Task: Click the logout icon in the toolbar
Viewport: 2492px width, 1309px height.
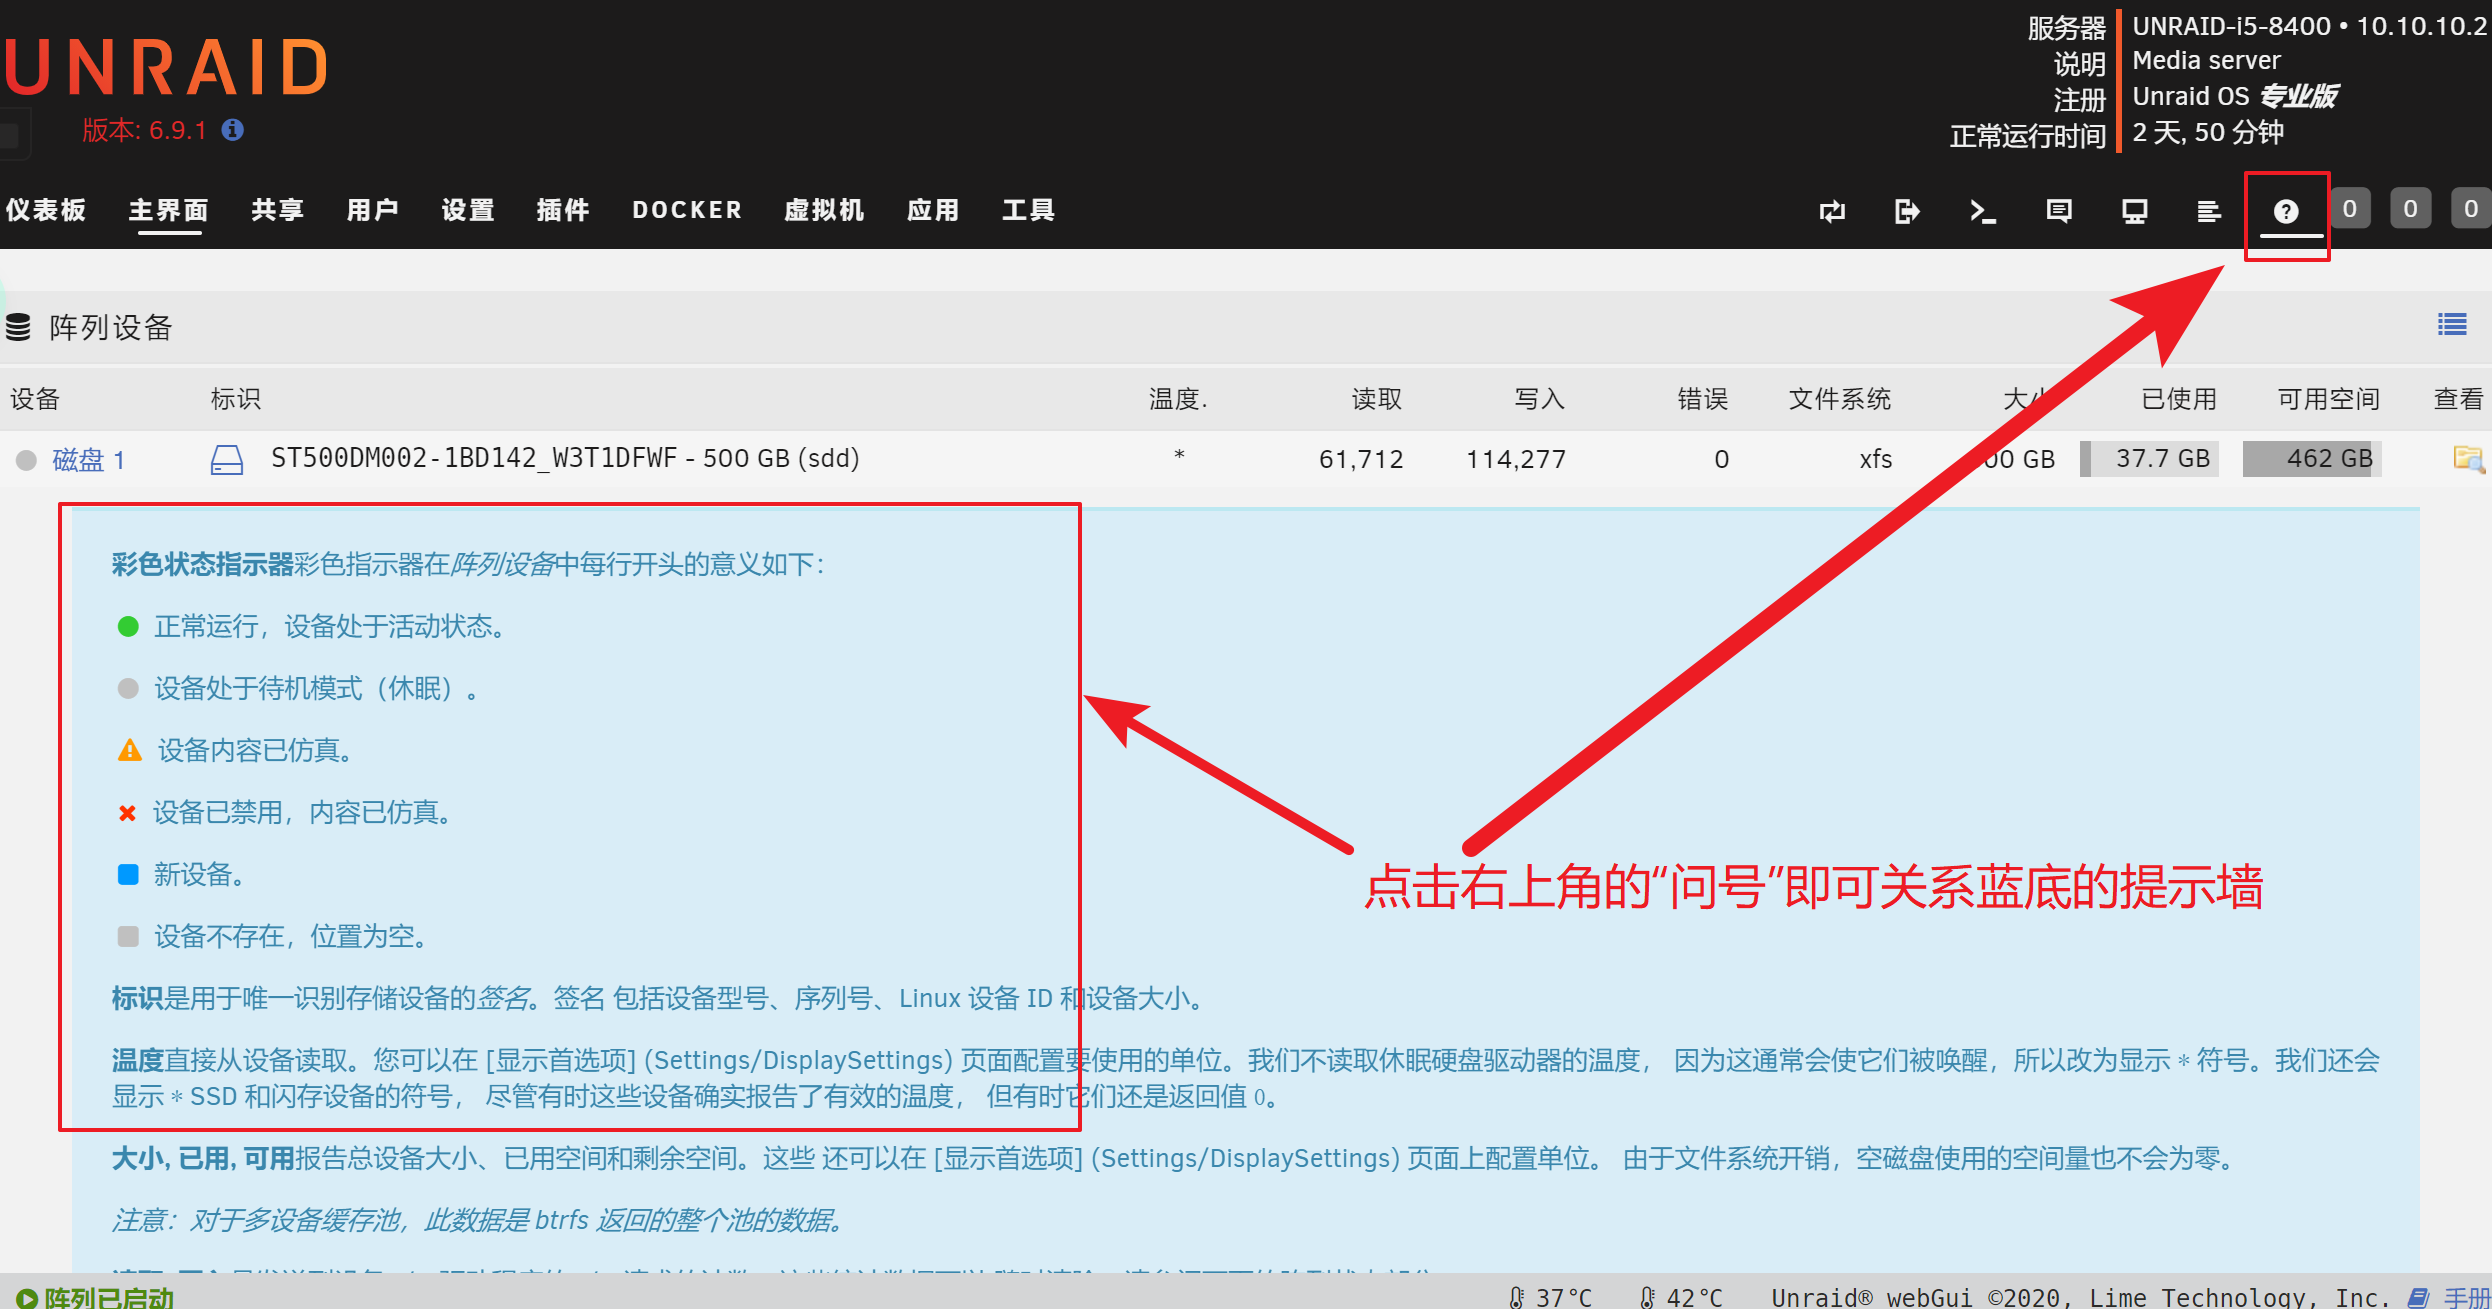Action: 1907,211
